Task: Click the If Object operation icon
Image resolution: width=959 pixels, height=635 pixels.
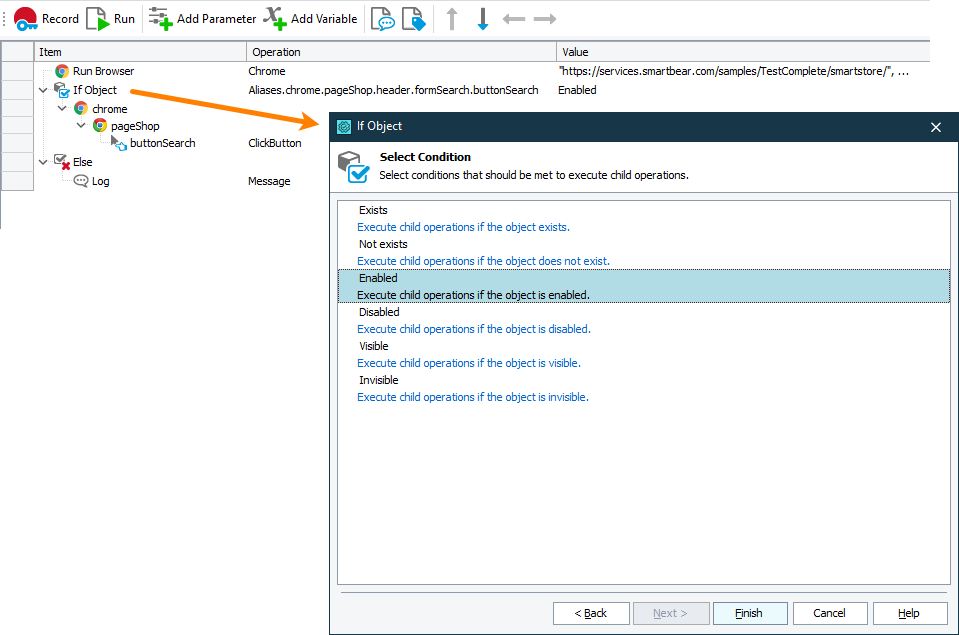Action: pos(62,91)
